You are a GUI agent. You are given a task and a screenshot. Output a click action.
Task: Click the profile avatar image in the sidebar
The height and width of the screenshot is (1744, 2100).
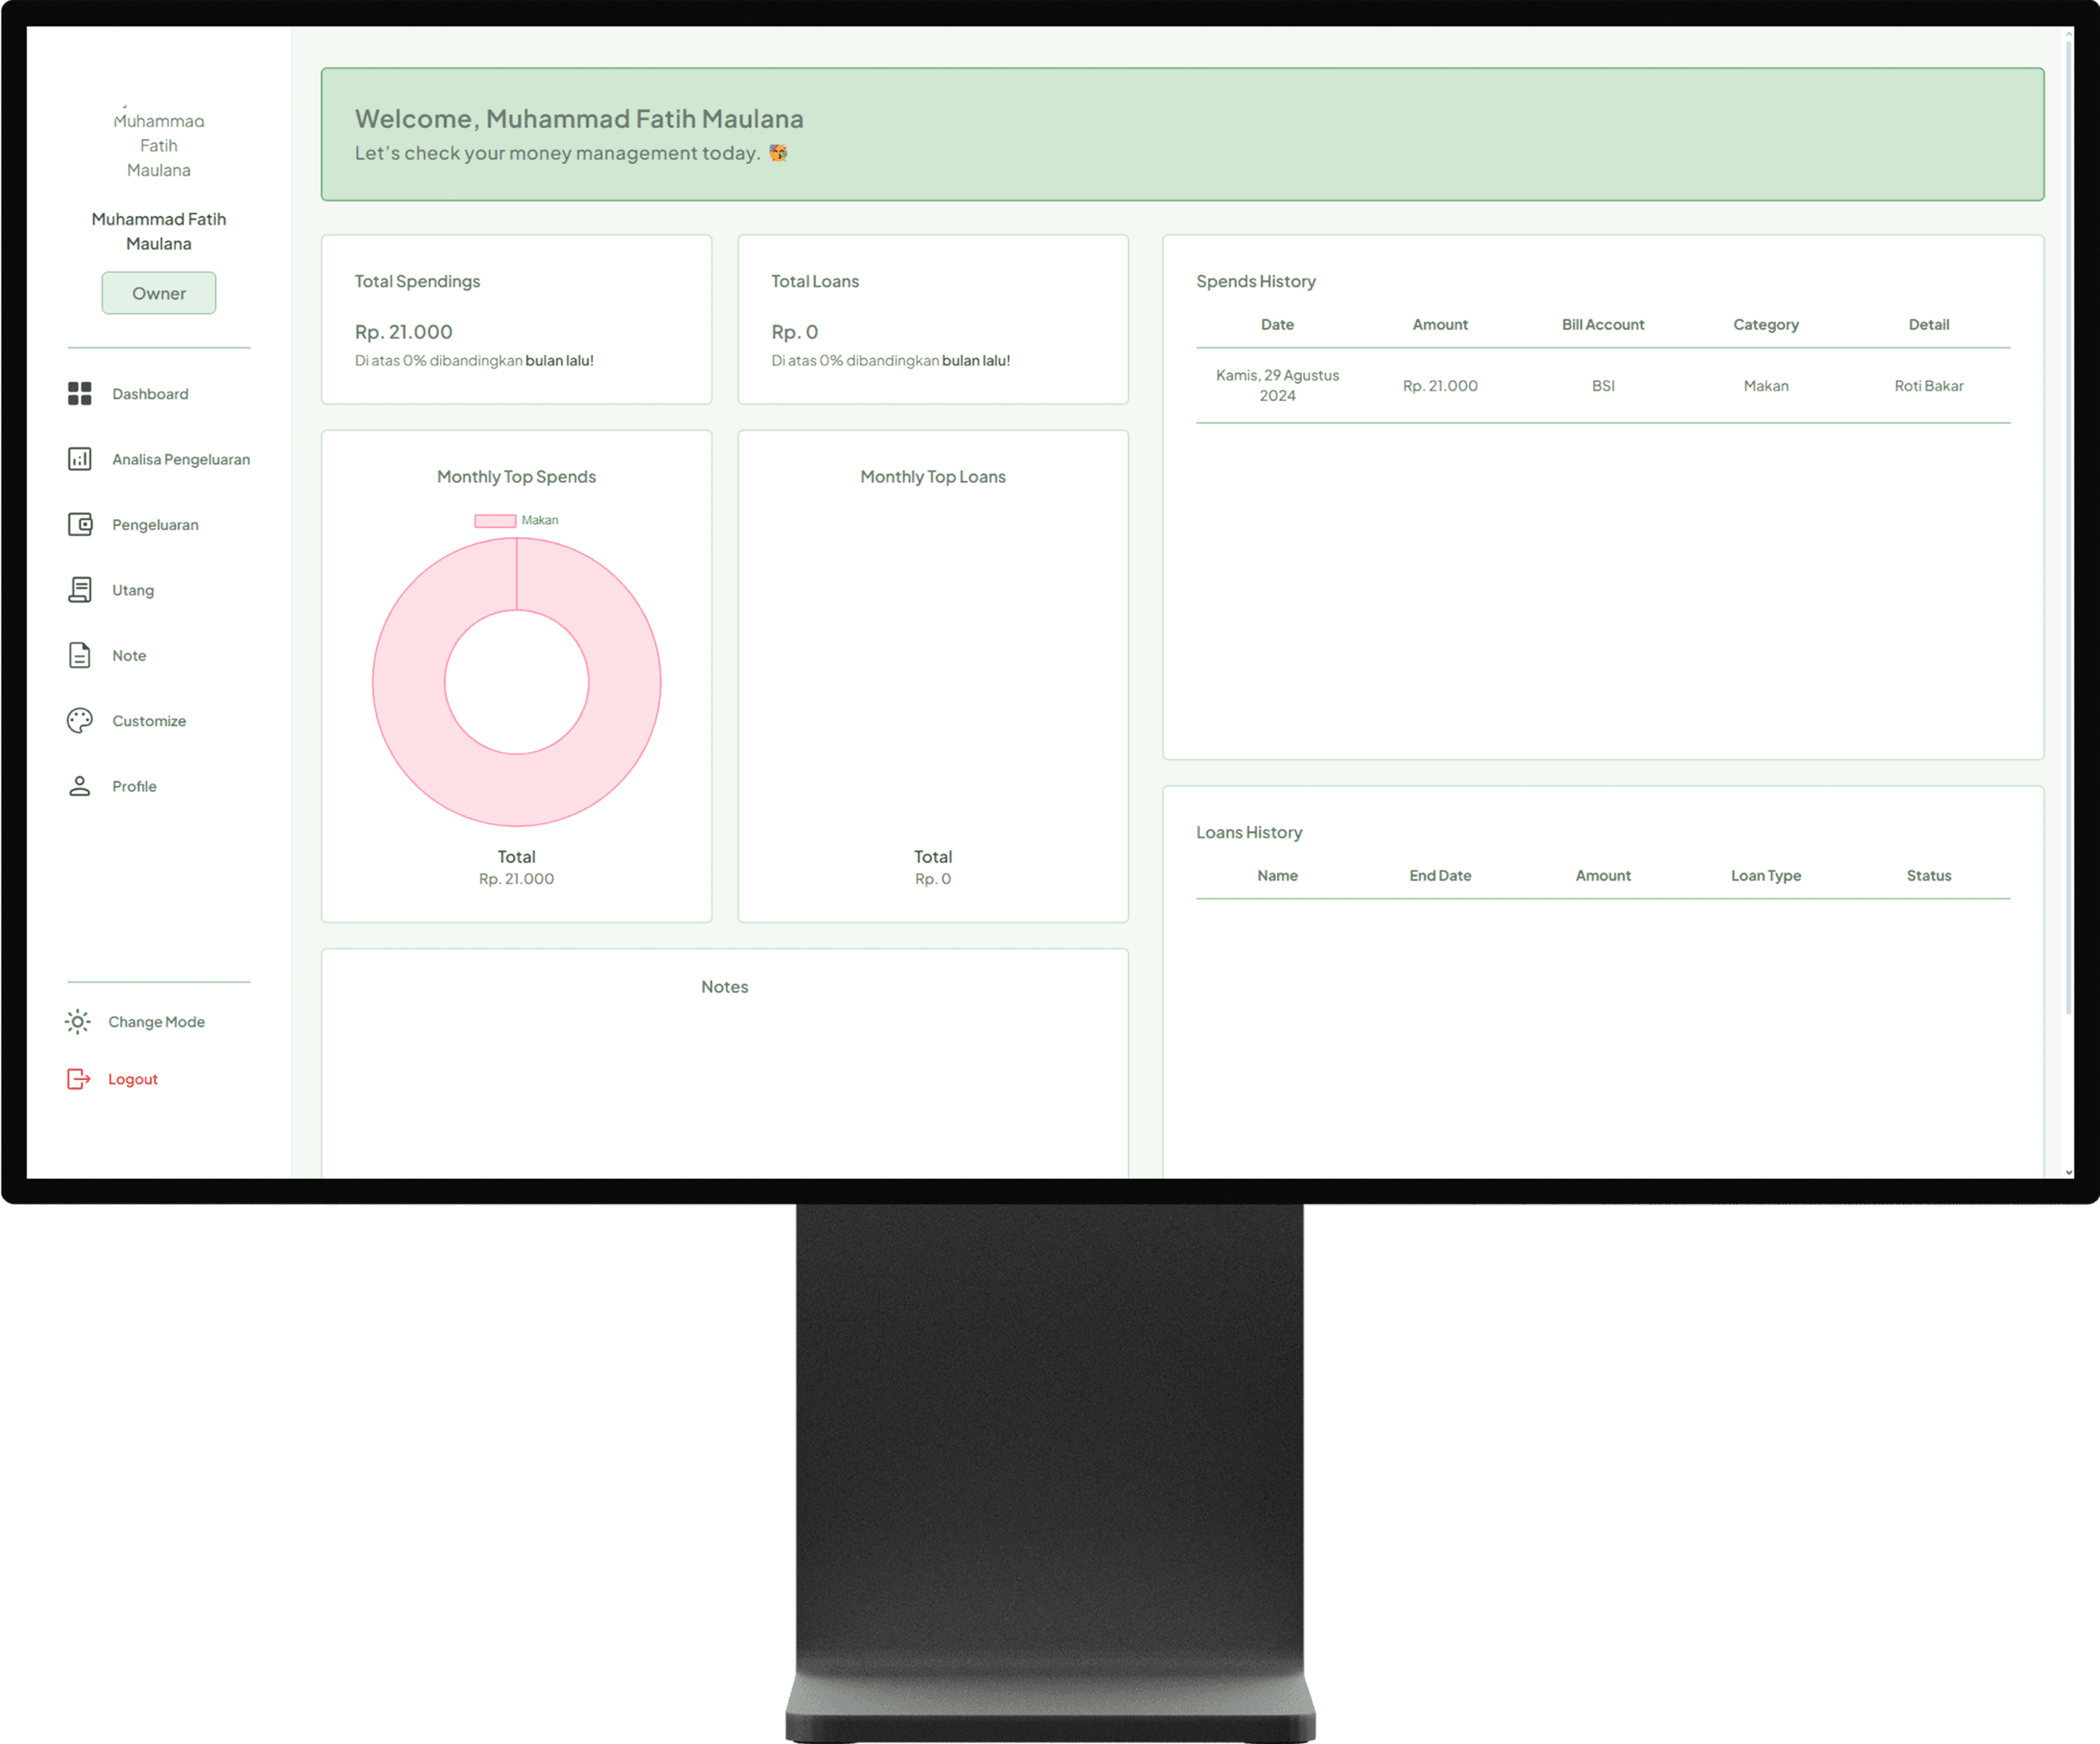[158, 145]
